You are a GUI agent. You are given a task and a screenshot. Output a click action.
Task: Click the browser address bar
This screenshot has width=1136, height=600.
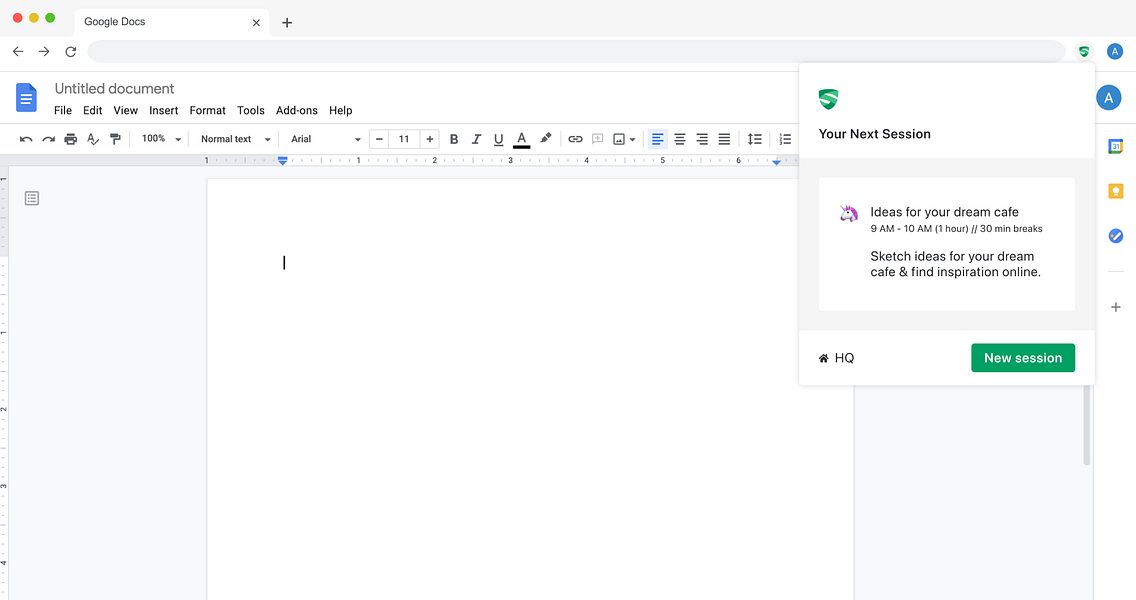pos(576,51)
